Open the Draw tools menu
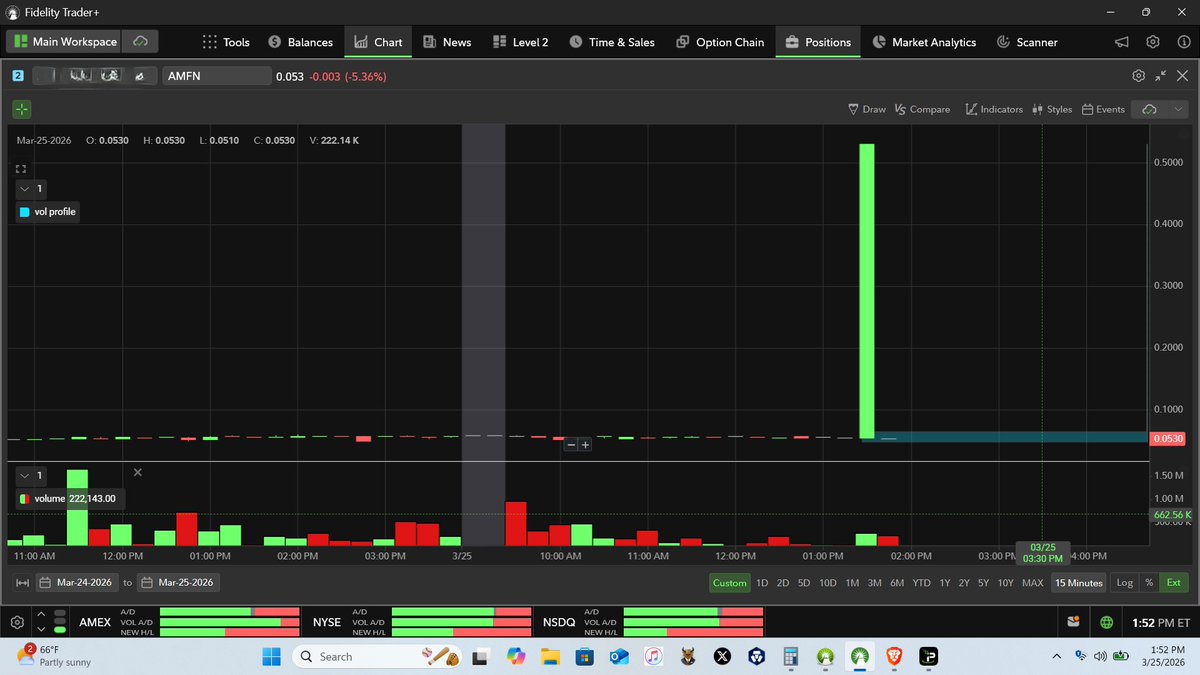The image size is (1200, 675). click(866, 109)
